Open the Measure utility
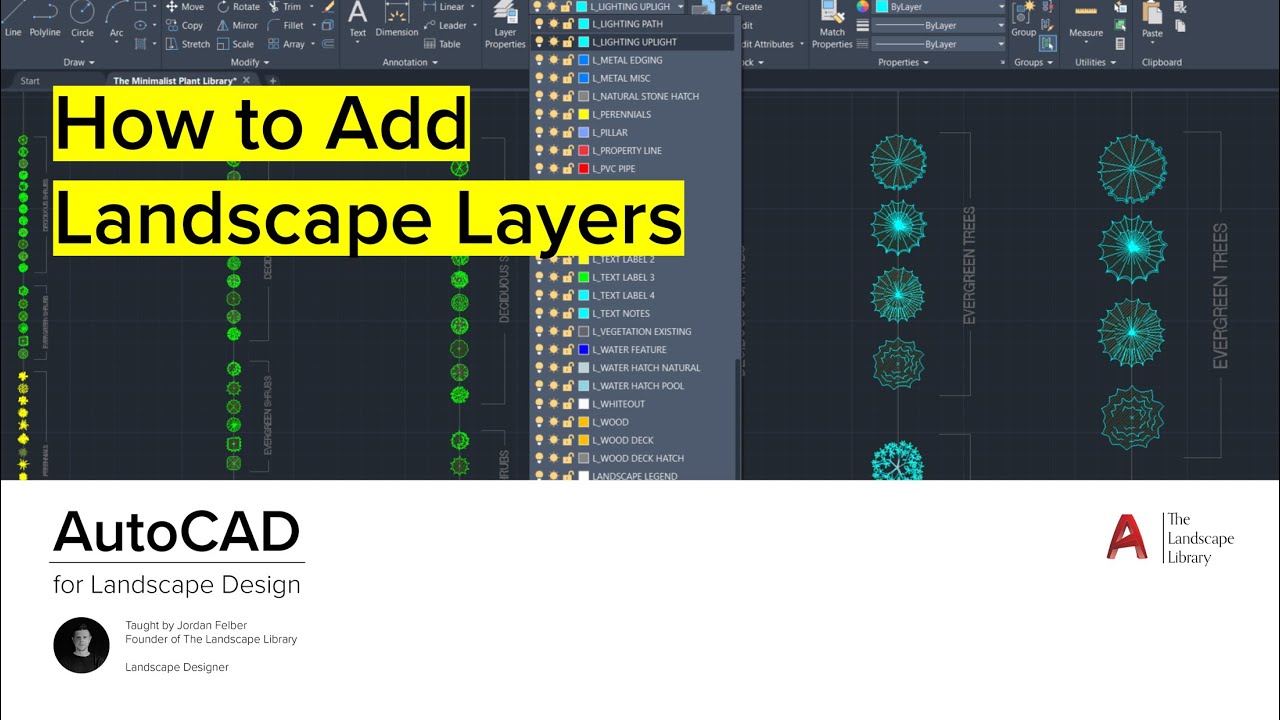1280x720 pixels. coord(1086,22)
